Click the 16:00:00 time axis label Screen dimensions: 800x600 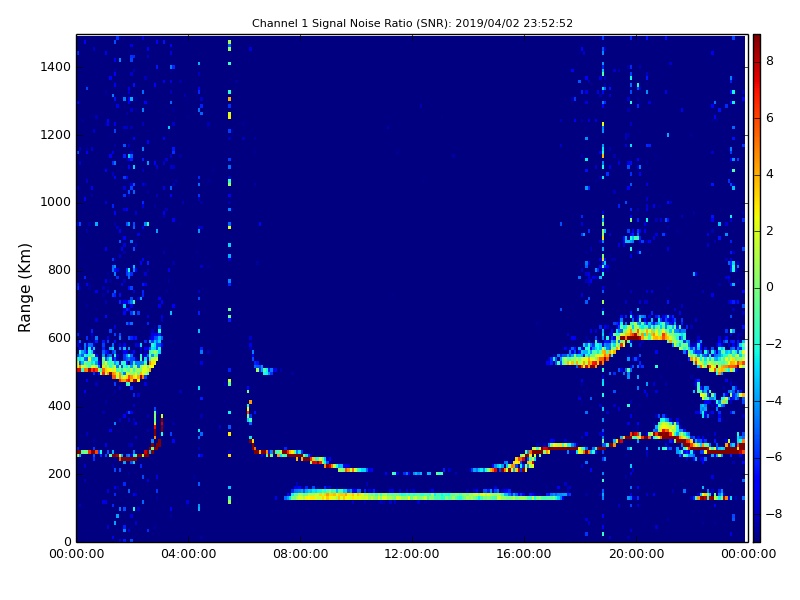pyautogui.click(x=524, y=554)
